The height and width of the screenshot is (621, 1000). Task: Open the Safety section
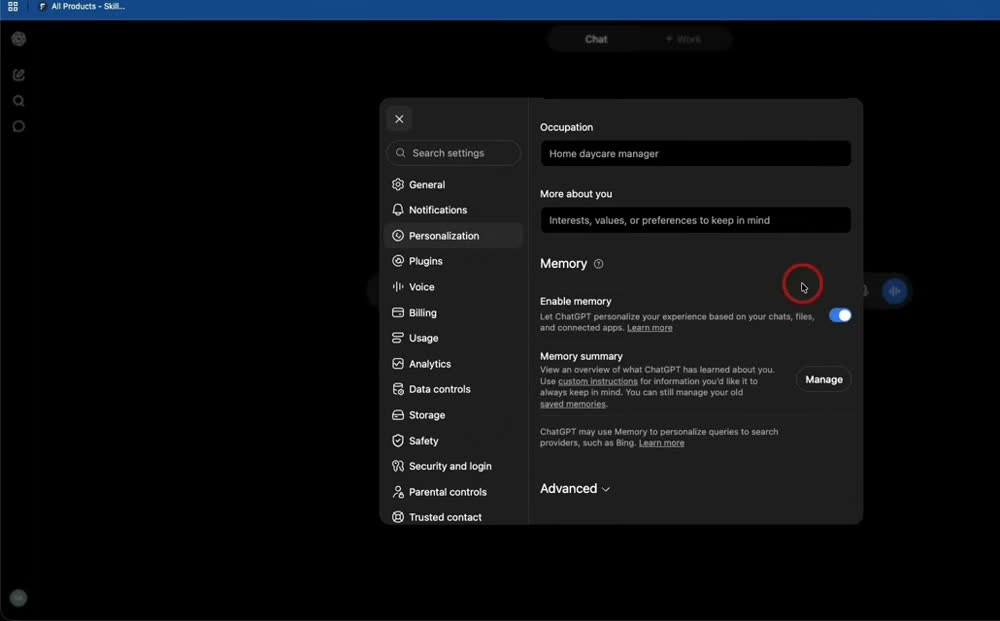click(453, 441)
